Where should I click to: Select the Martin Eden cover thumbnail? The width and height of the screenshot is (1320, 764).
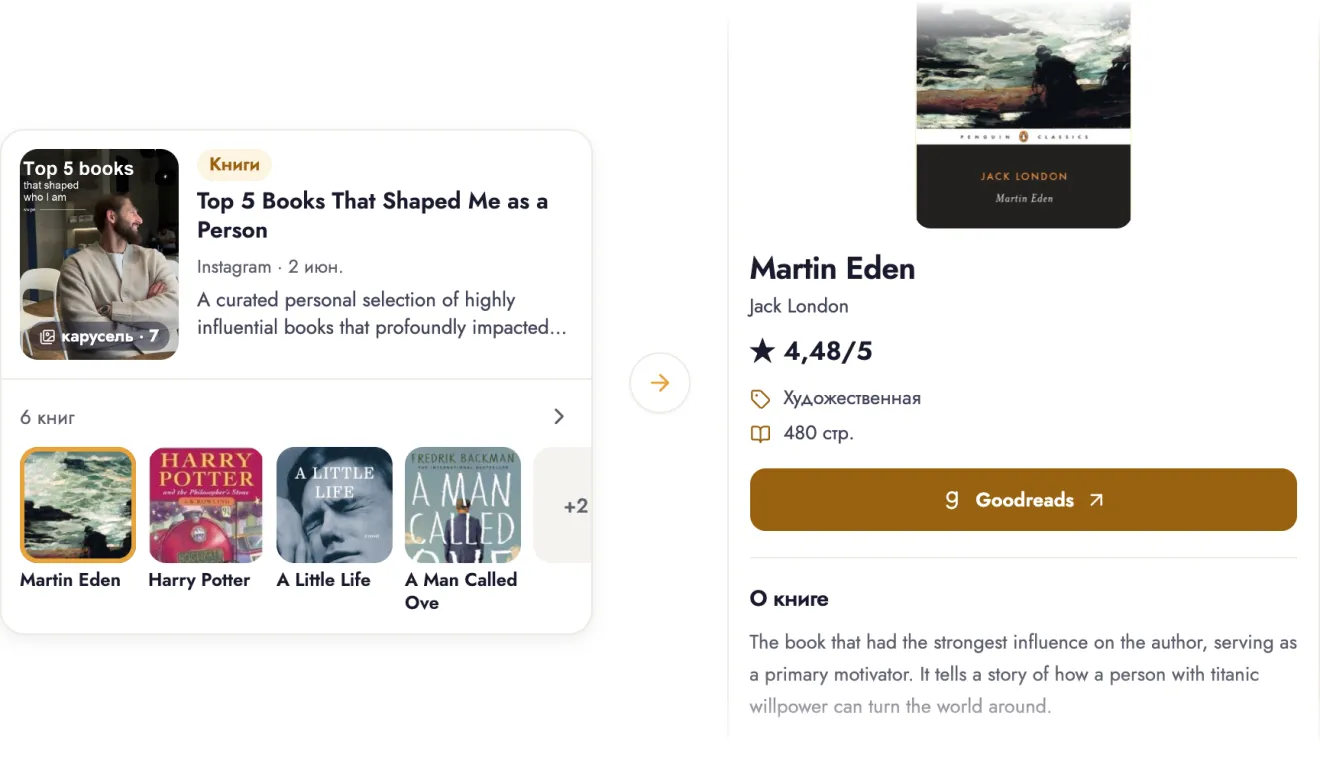click(78, 505)
